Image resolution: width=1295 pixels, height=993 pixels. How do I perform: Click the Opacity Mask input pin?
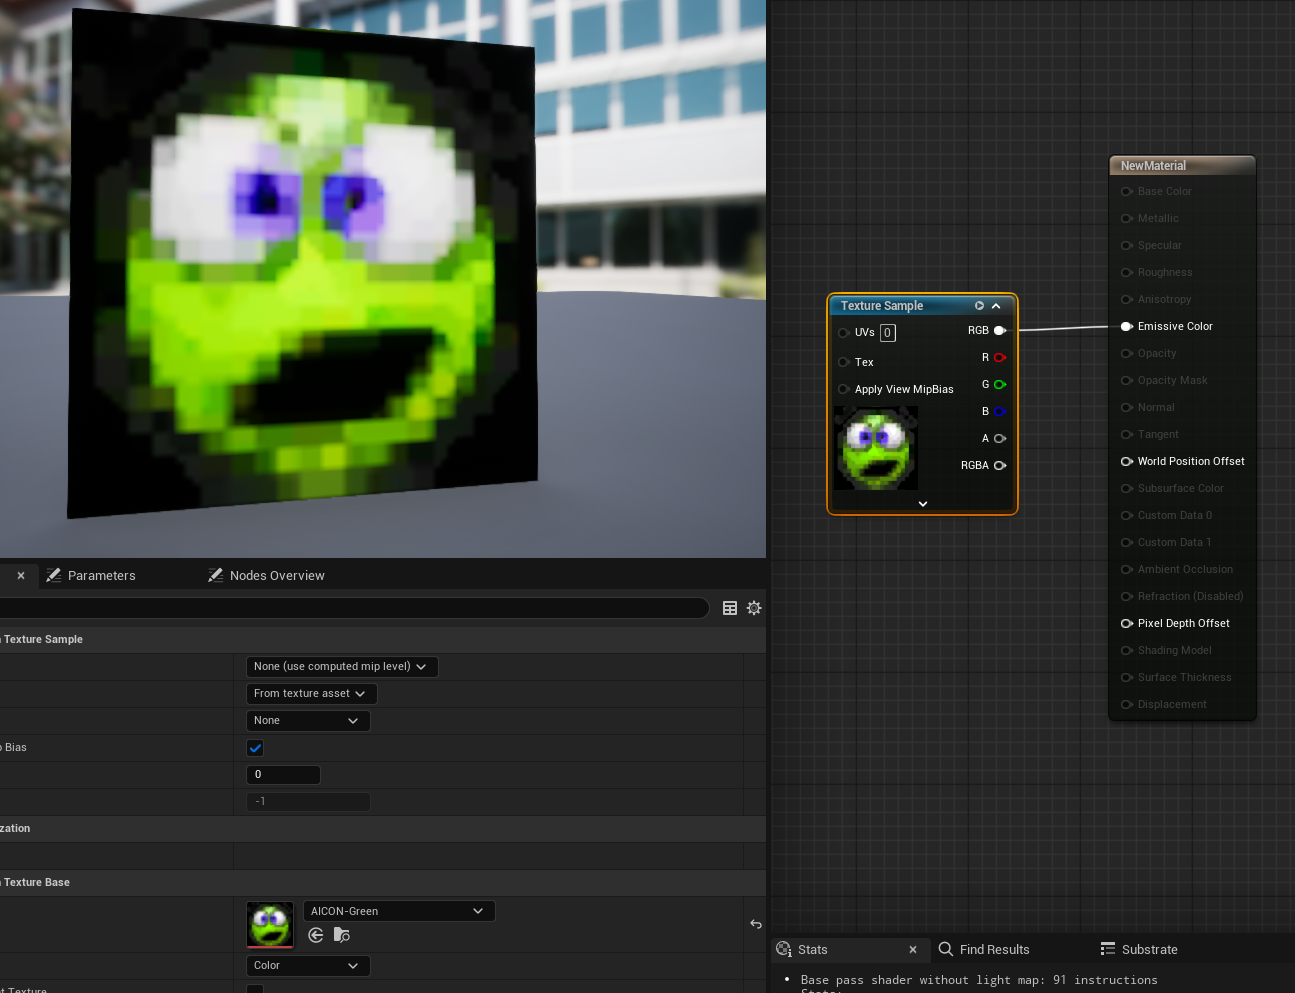(x=1127, y=380)
